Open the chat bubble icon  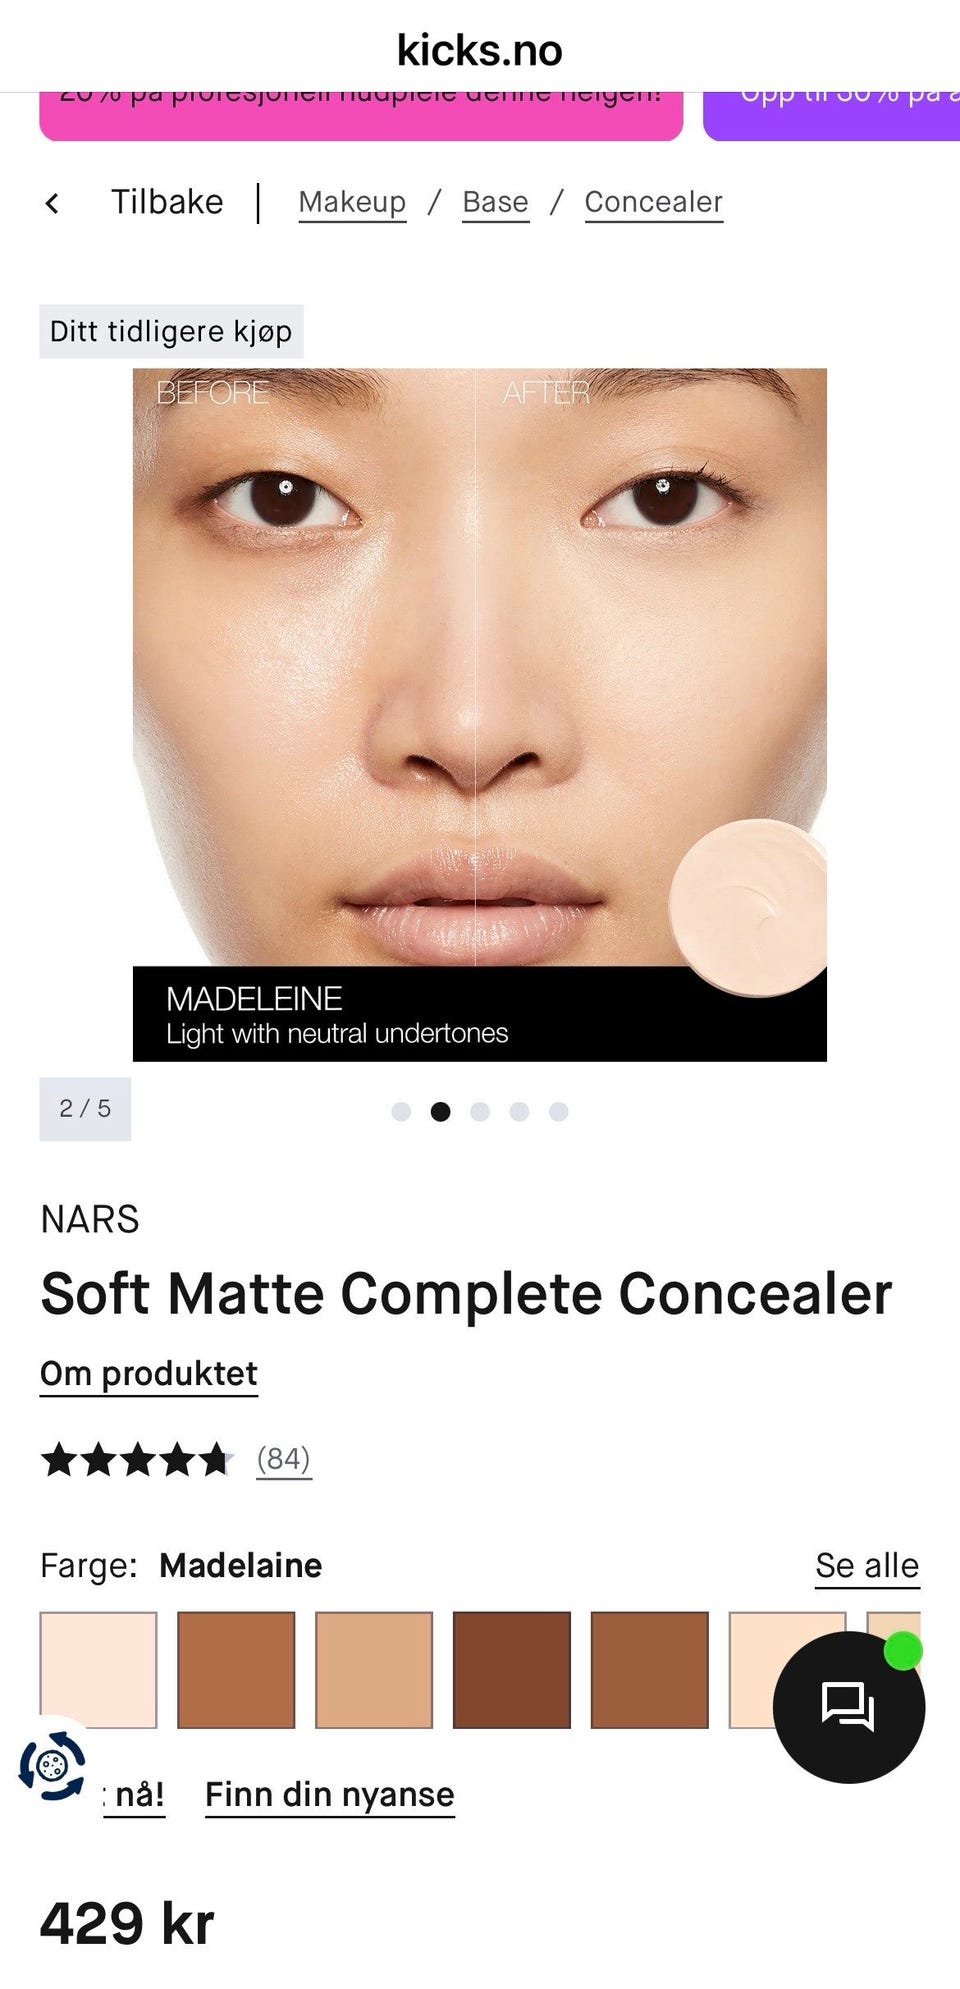coord(848,1707)
